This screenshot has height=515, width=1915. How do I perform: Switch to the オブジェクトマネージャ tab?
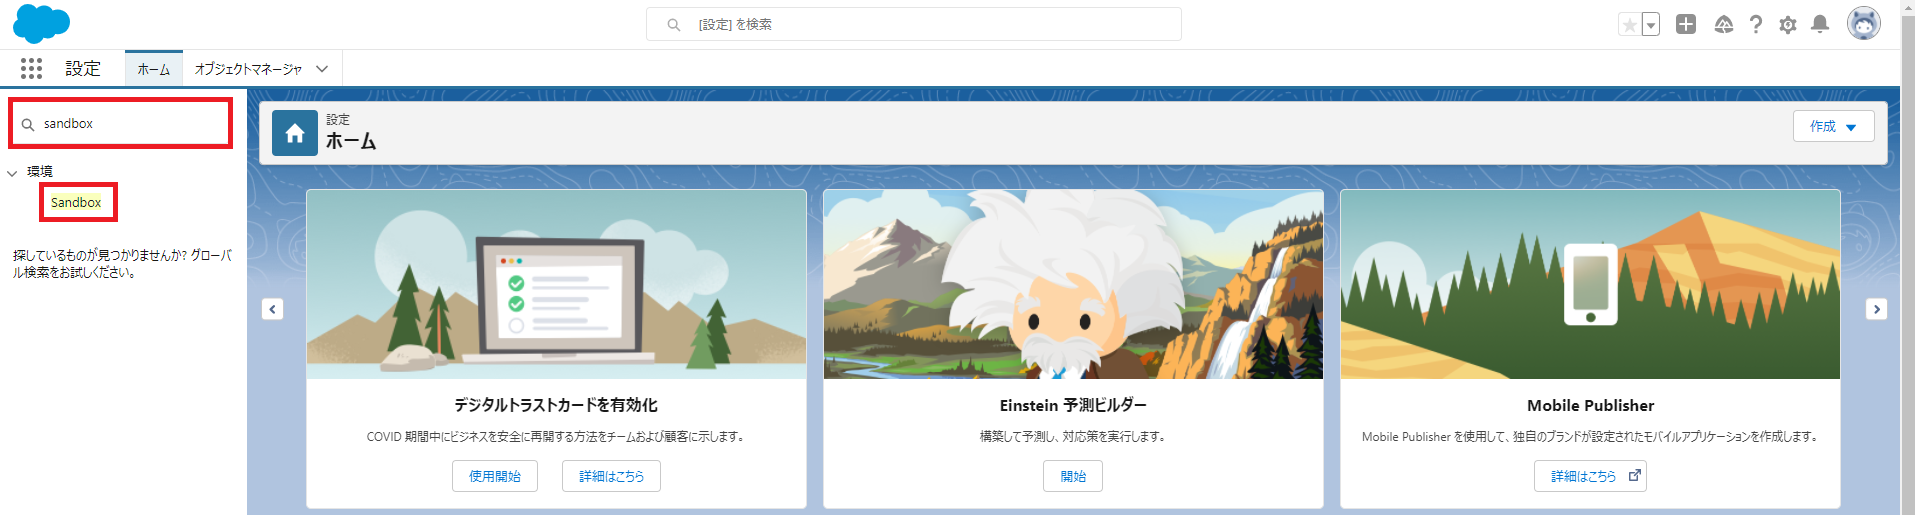point(248,69)
